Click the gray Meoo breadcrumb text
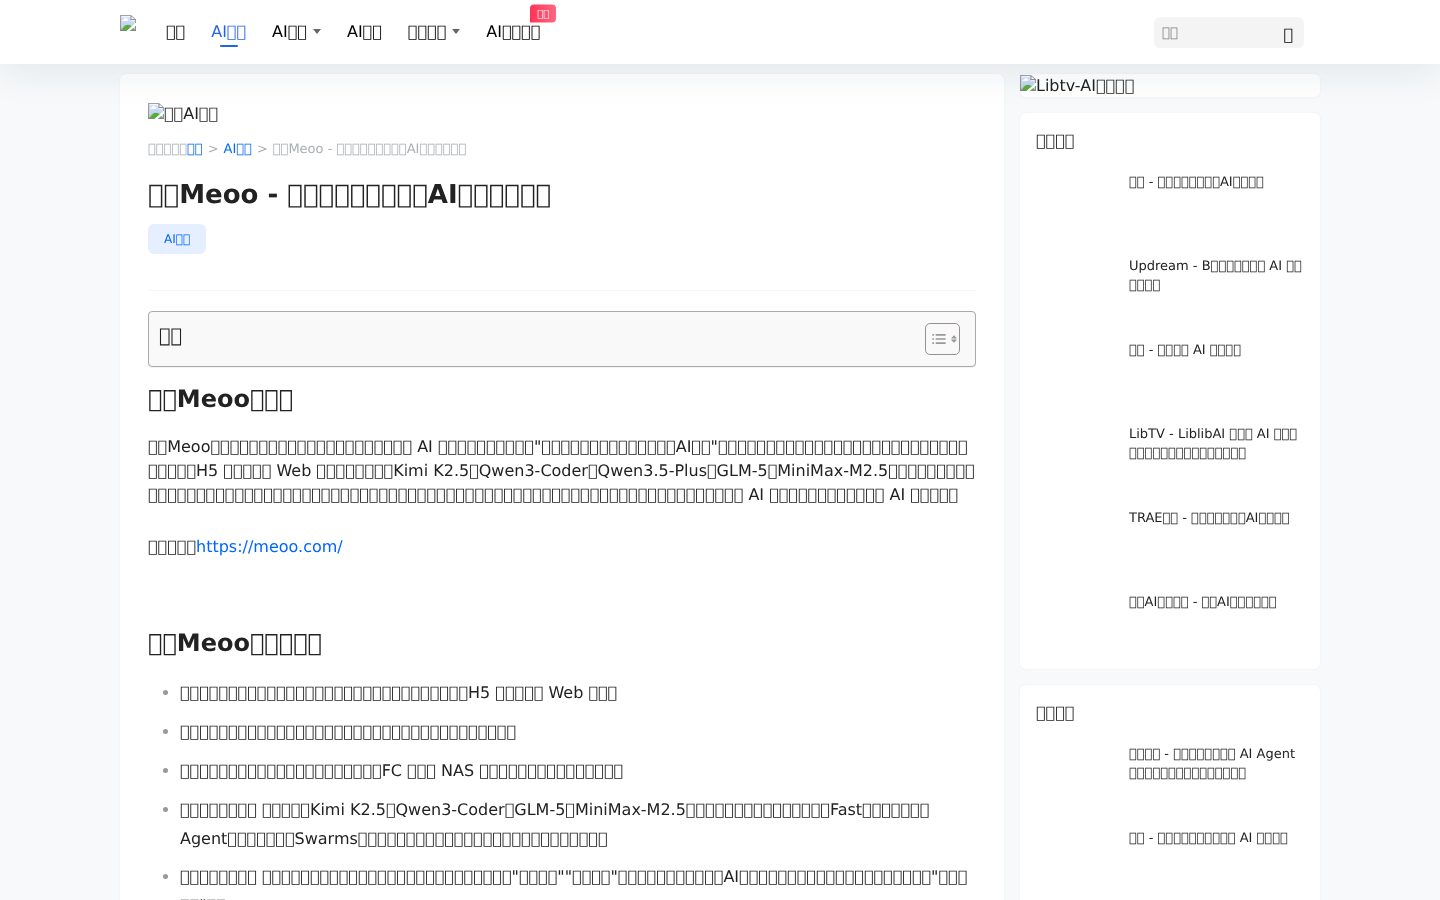Viewport: 1440px width, 900px height. tap(369, 149)
